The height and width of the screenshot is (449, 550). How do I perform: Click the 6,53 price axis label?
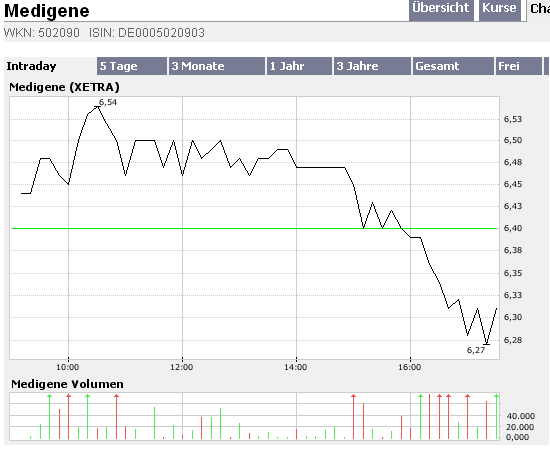[x=513, y=119]
